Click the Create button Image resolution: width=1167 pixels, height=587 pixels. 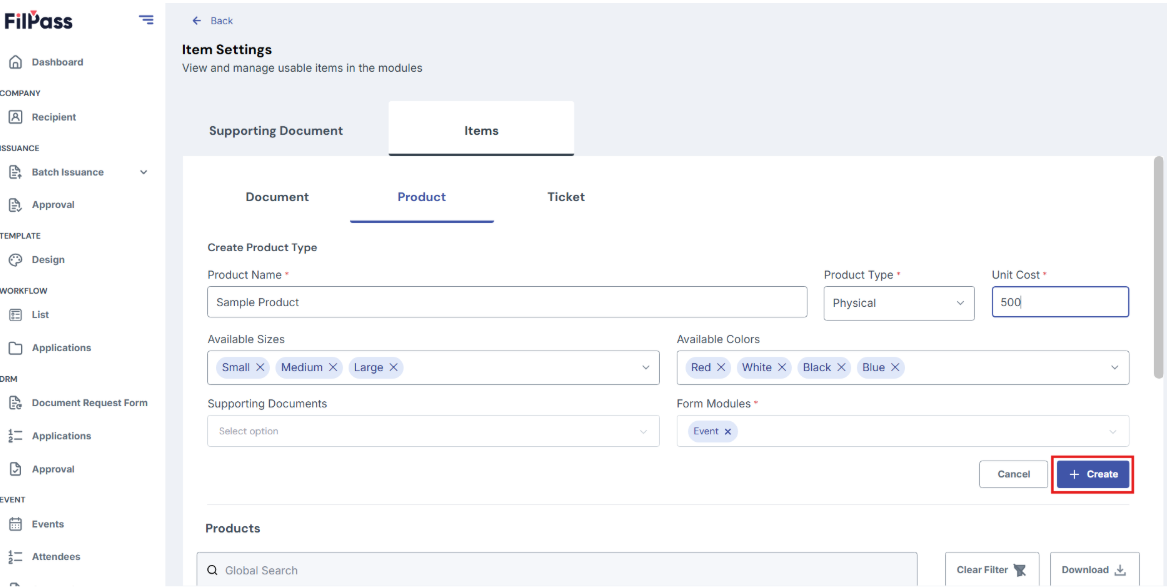(1093, 474)
